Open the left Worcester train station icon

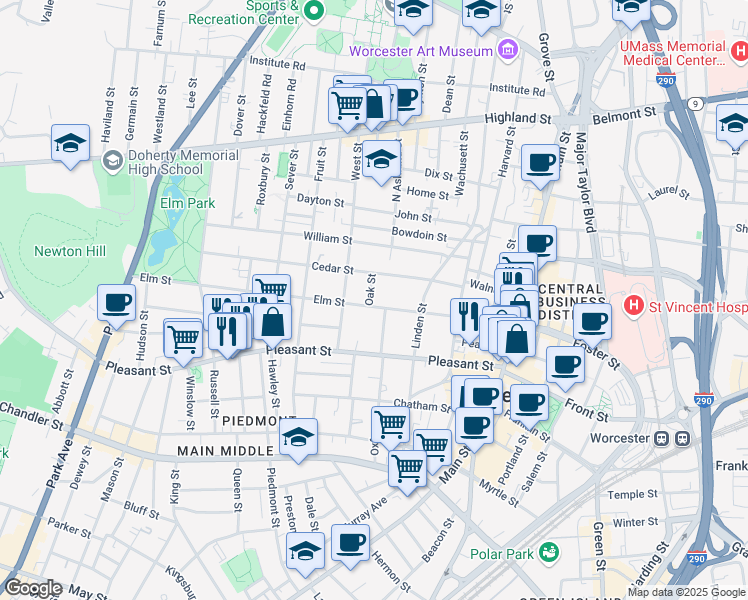pos(661,439)
